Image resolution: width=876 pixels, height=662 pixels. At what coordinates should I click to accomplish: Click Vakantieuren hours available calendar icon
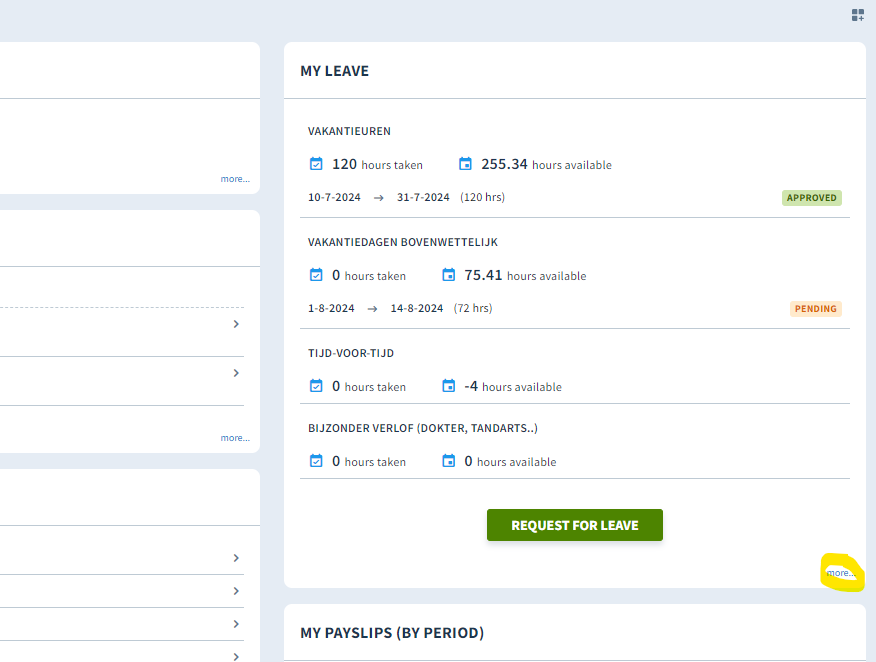pyautogui.click(x=465, y=164)
